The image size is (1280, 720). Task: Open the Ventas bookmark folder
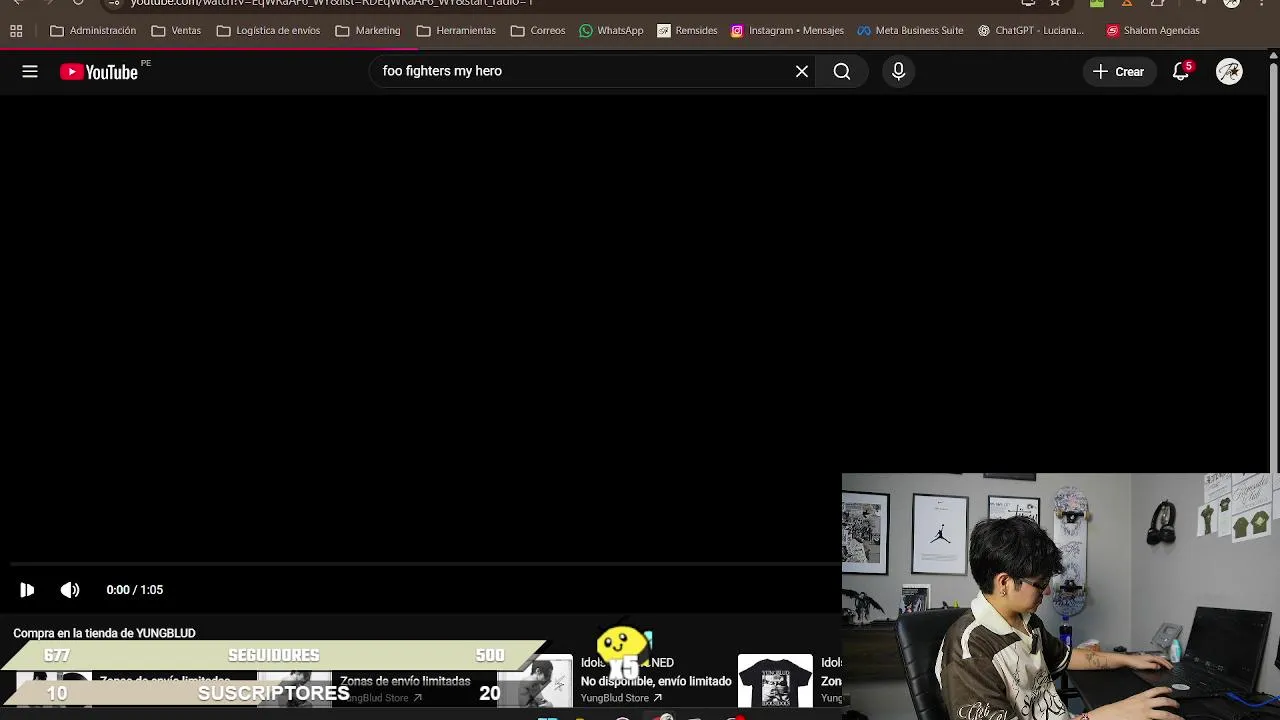[x=176, y=31]
